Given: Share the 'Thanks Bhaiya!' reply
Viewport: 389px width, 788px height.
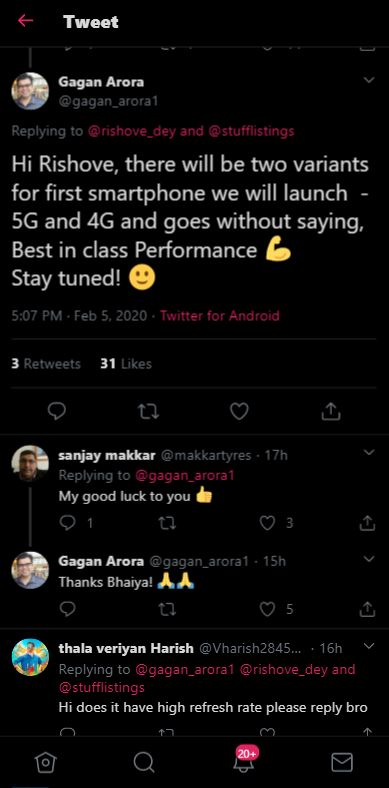Looking at the screenshot, I should coord(367,610).
